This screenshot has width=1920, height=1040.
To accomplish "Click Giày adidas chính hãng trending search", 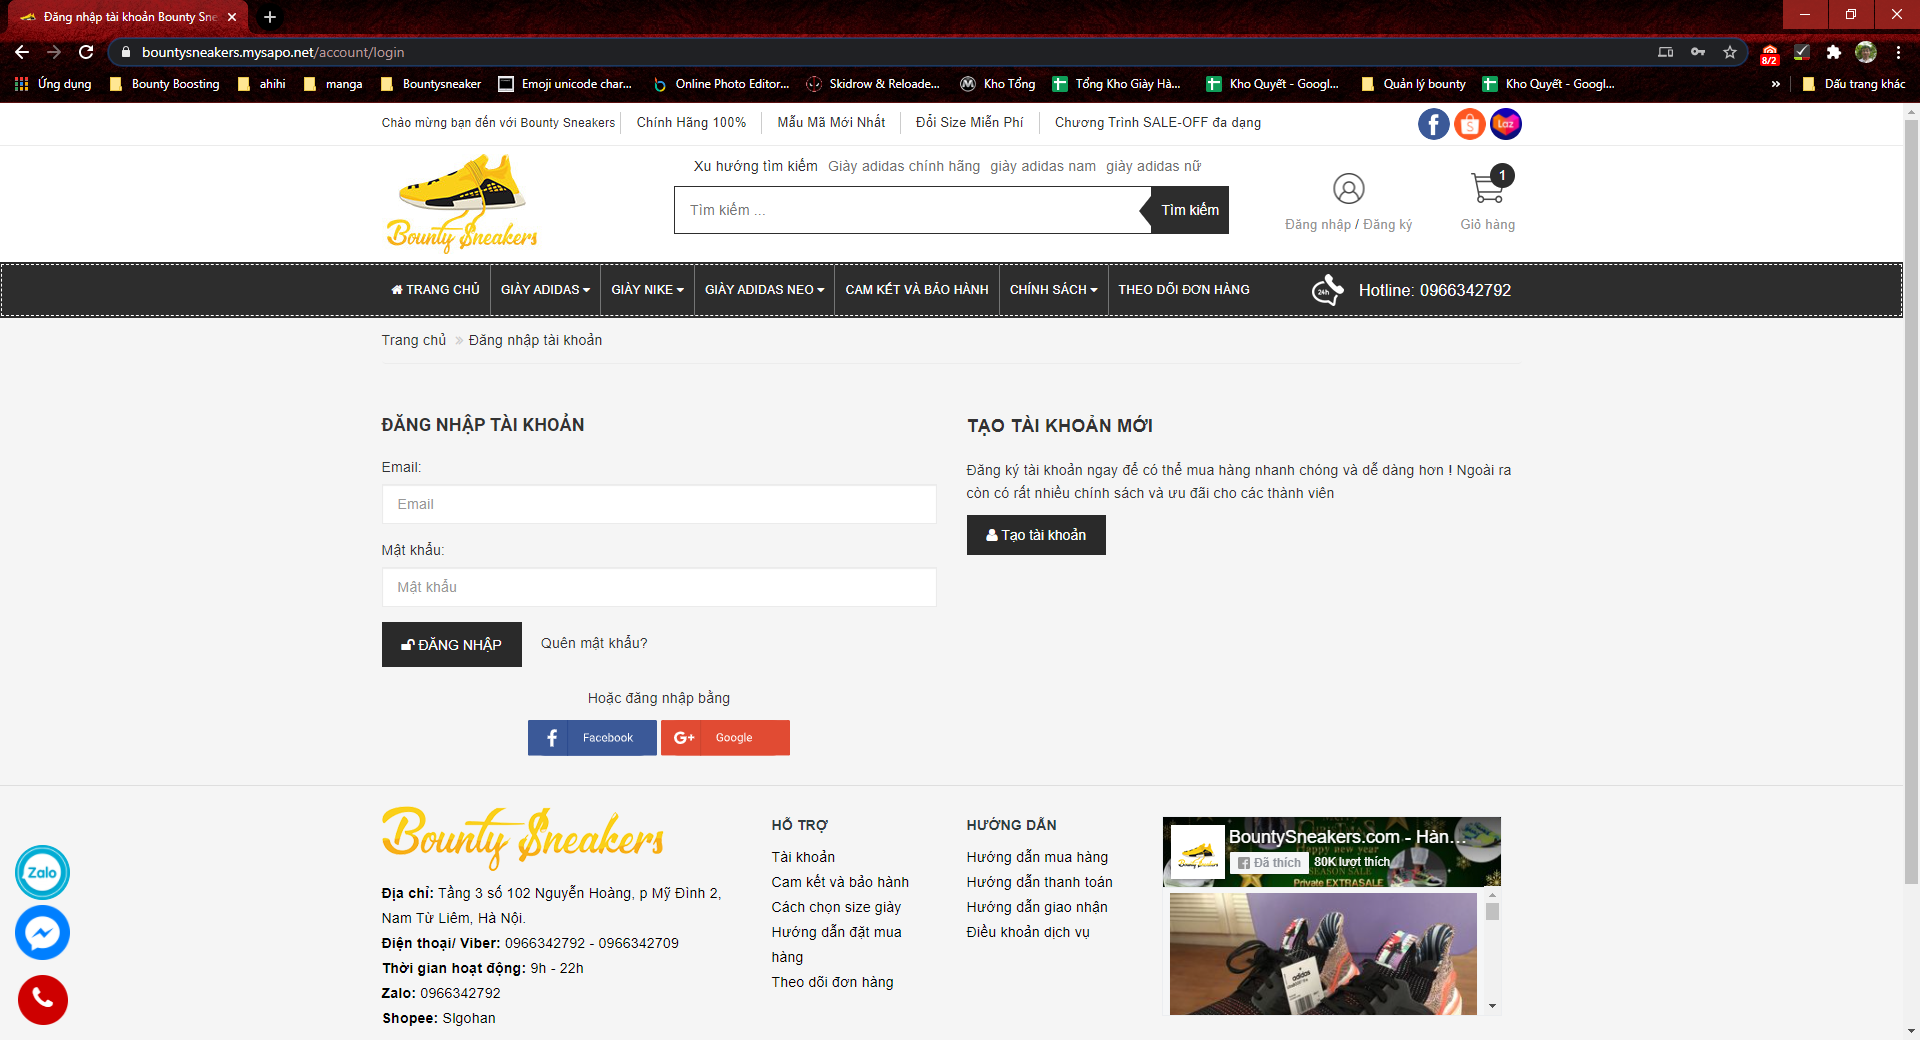I will [904, 166].
